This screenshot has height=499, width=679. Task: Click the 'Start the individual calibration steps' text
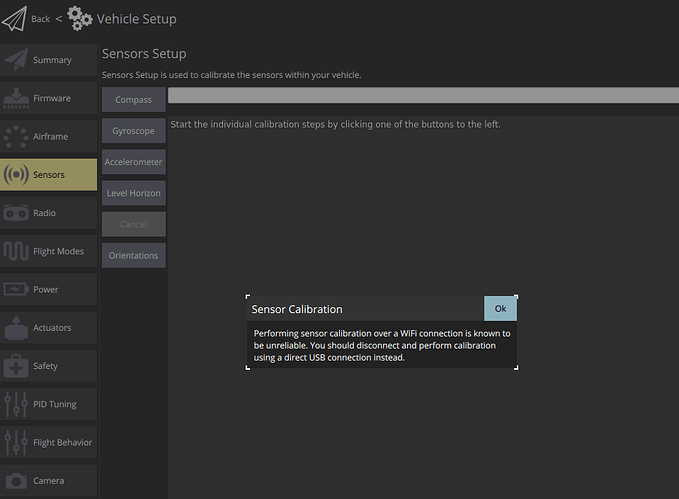pyautogui.click(x=336, y=124)
